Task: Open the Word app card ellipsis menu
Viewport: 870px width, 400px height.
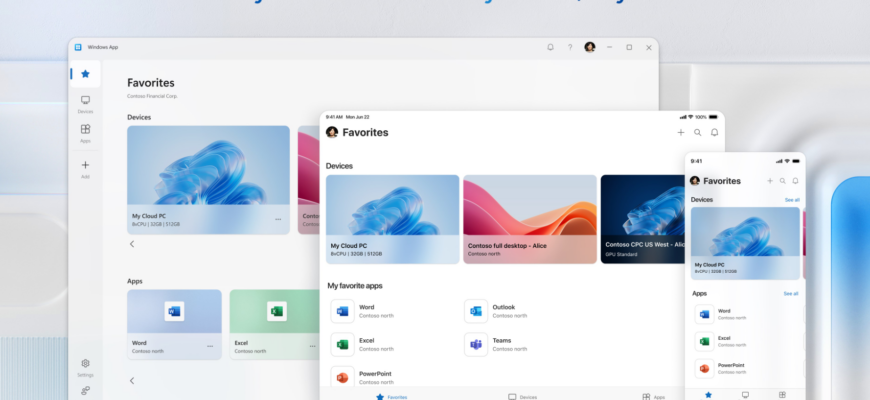Action: (210, 346)
